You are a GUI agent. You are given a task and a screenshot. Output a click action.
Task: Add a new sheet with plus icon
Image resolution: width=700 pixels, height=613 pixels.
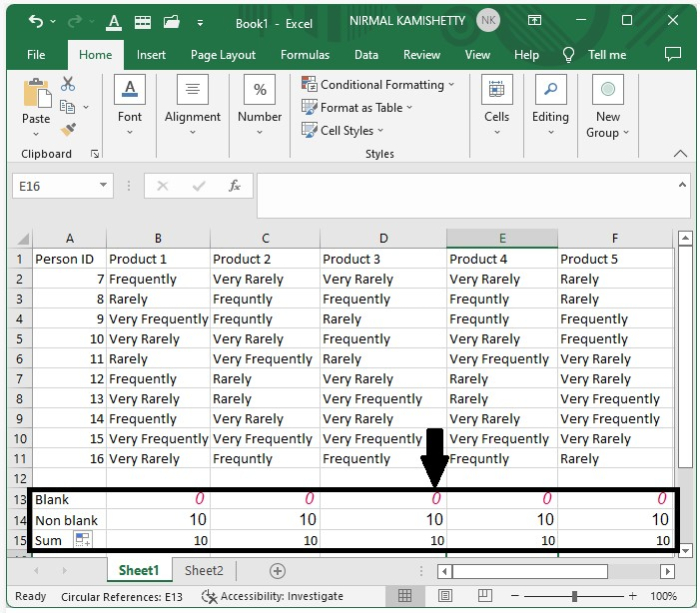coord(277,571)
